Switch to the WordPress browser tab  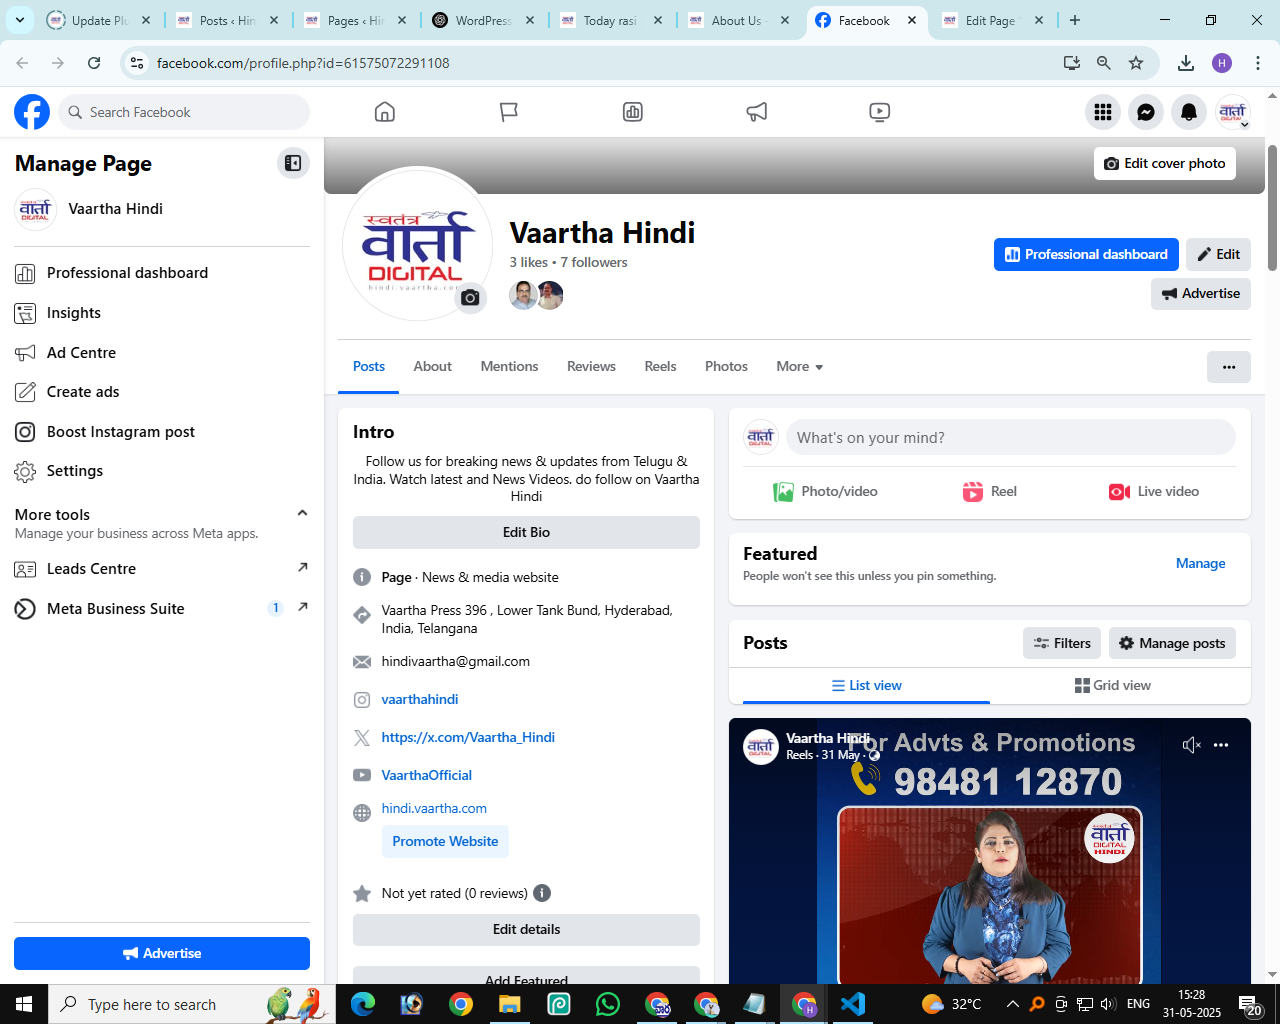[x=484, y=20]
